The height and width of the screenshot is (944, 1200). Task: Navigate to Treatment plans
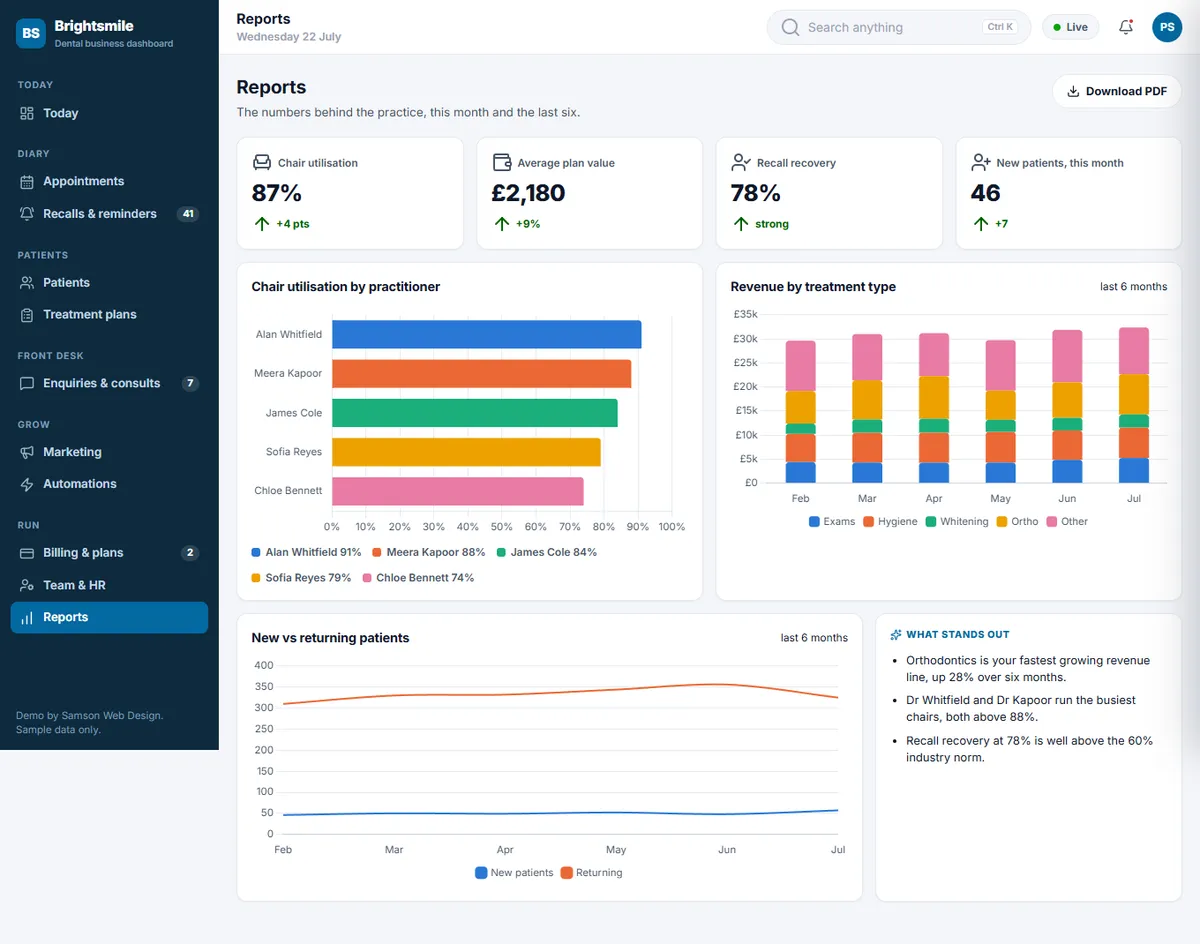pyautogui.click(x=109, y=315)
